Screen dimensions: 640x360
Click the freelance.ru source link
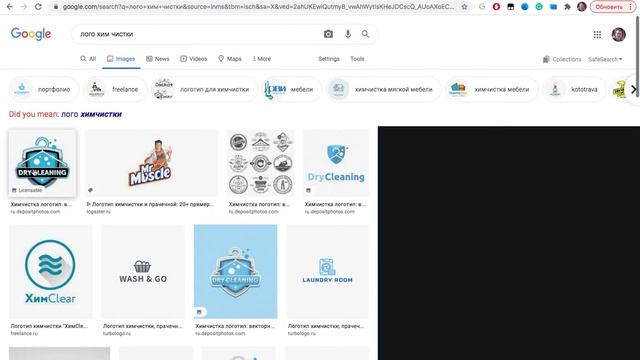coord(24,333)
